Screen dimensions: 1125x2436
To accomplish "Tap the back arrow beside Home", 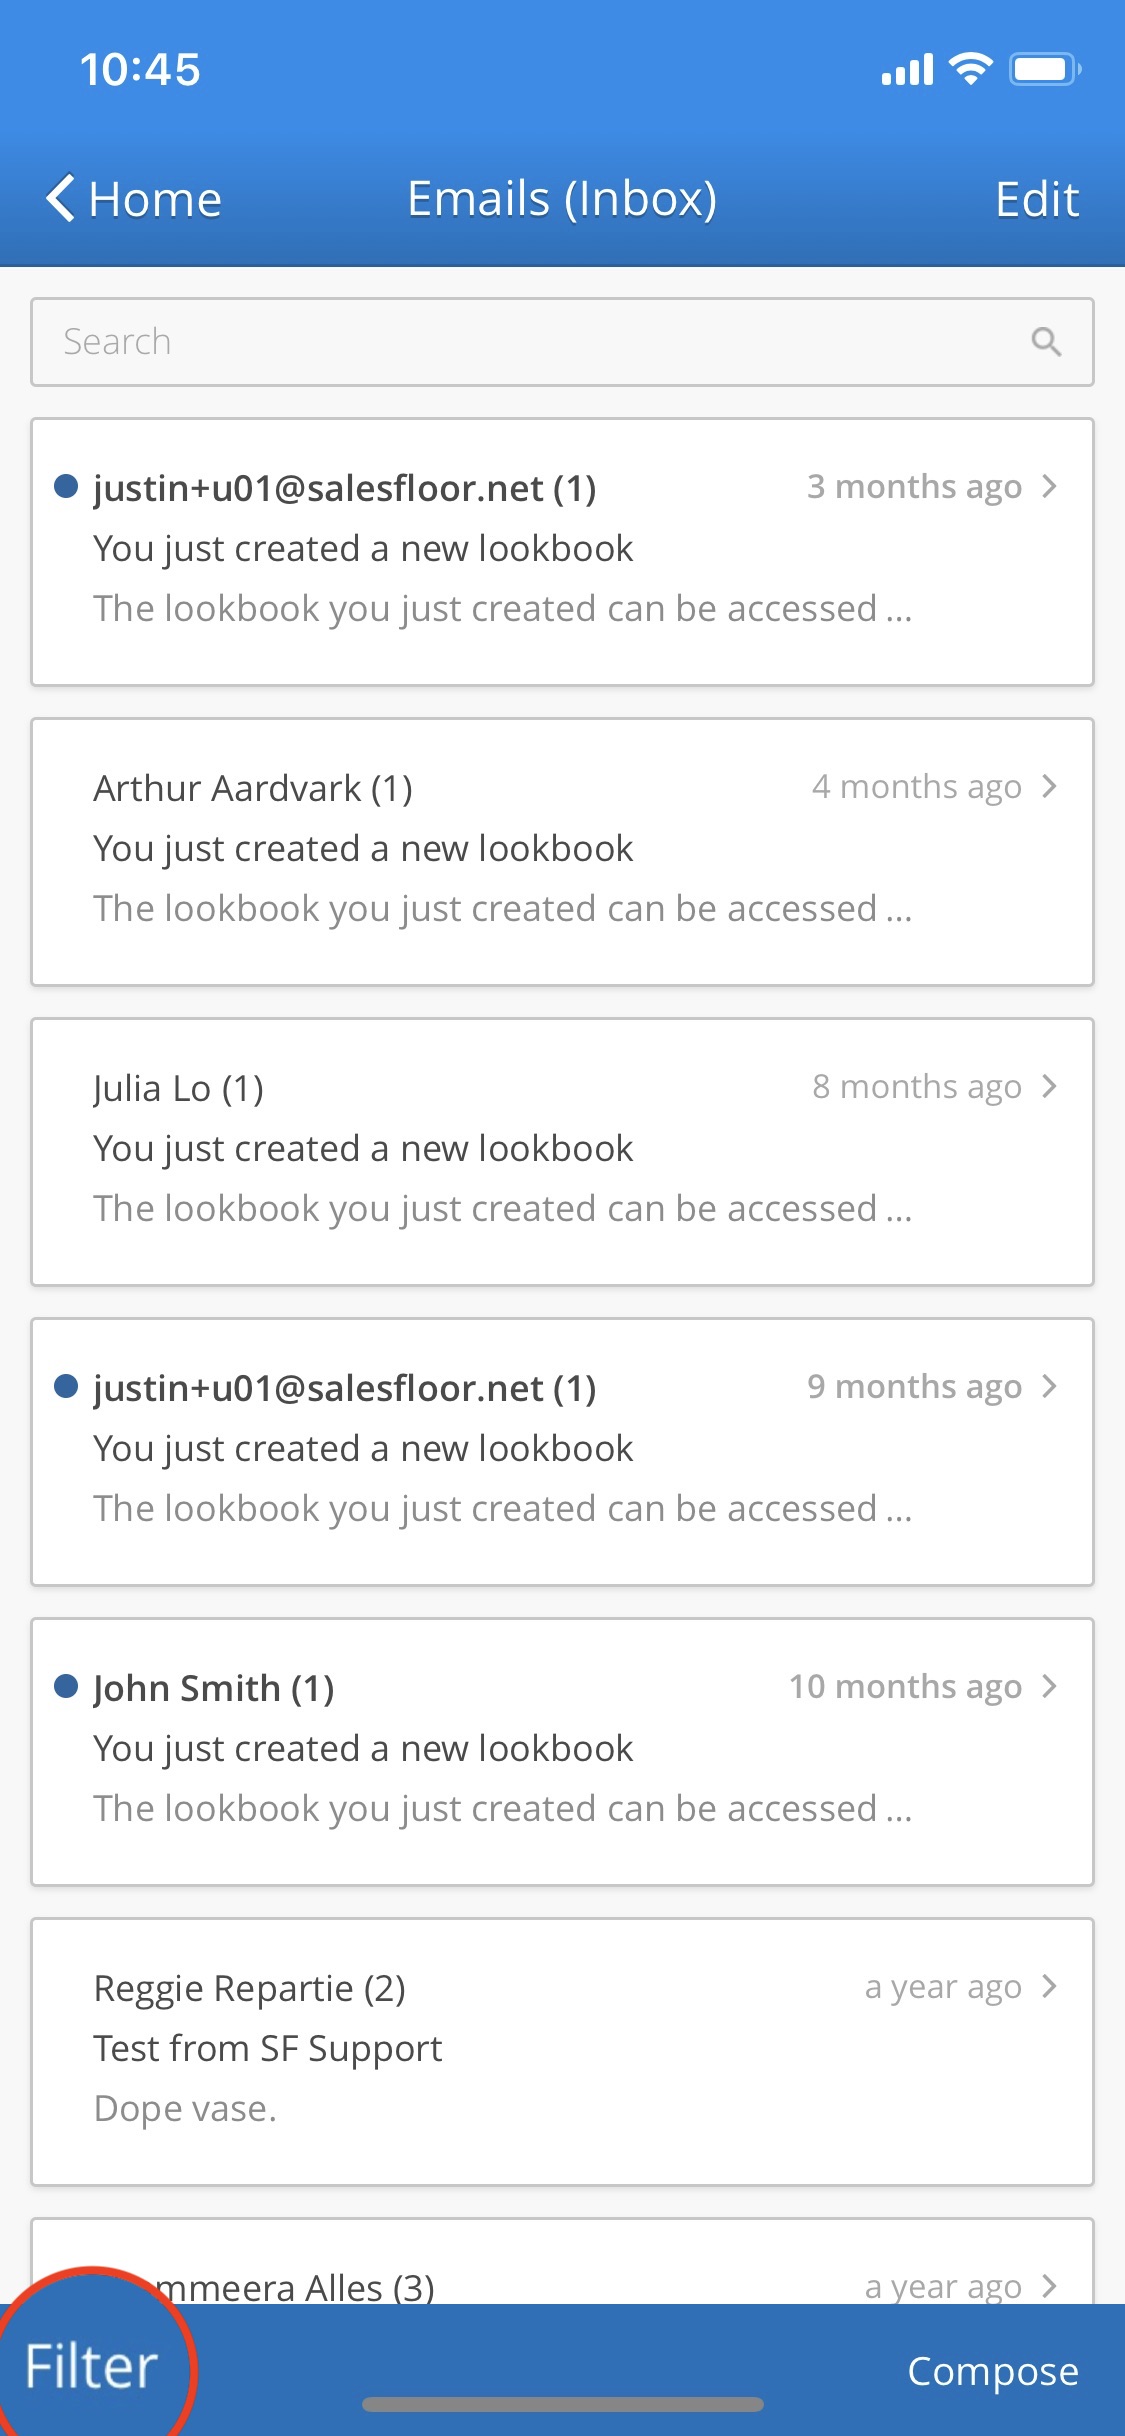I will [x=60, y=198].
